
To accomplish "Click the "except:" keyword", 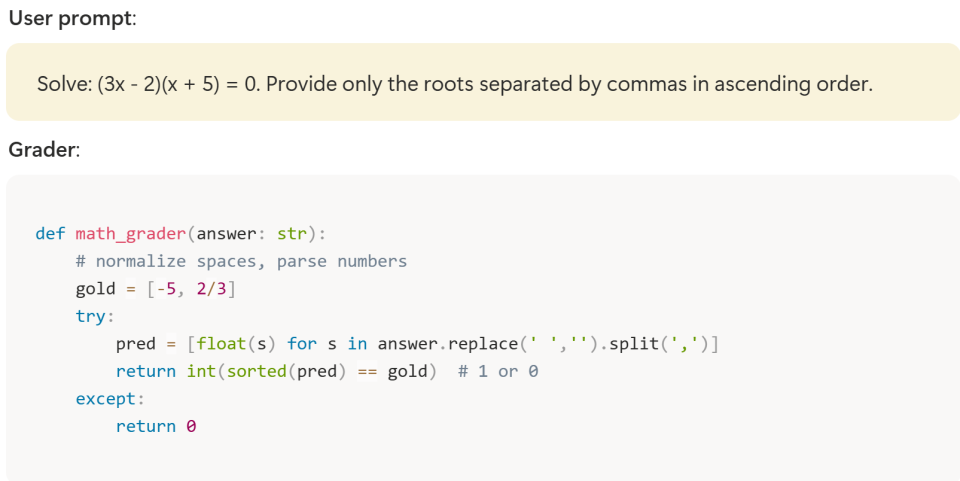I will click(109, 399).
